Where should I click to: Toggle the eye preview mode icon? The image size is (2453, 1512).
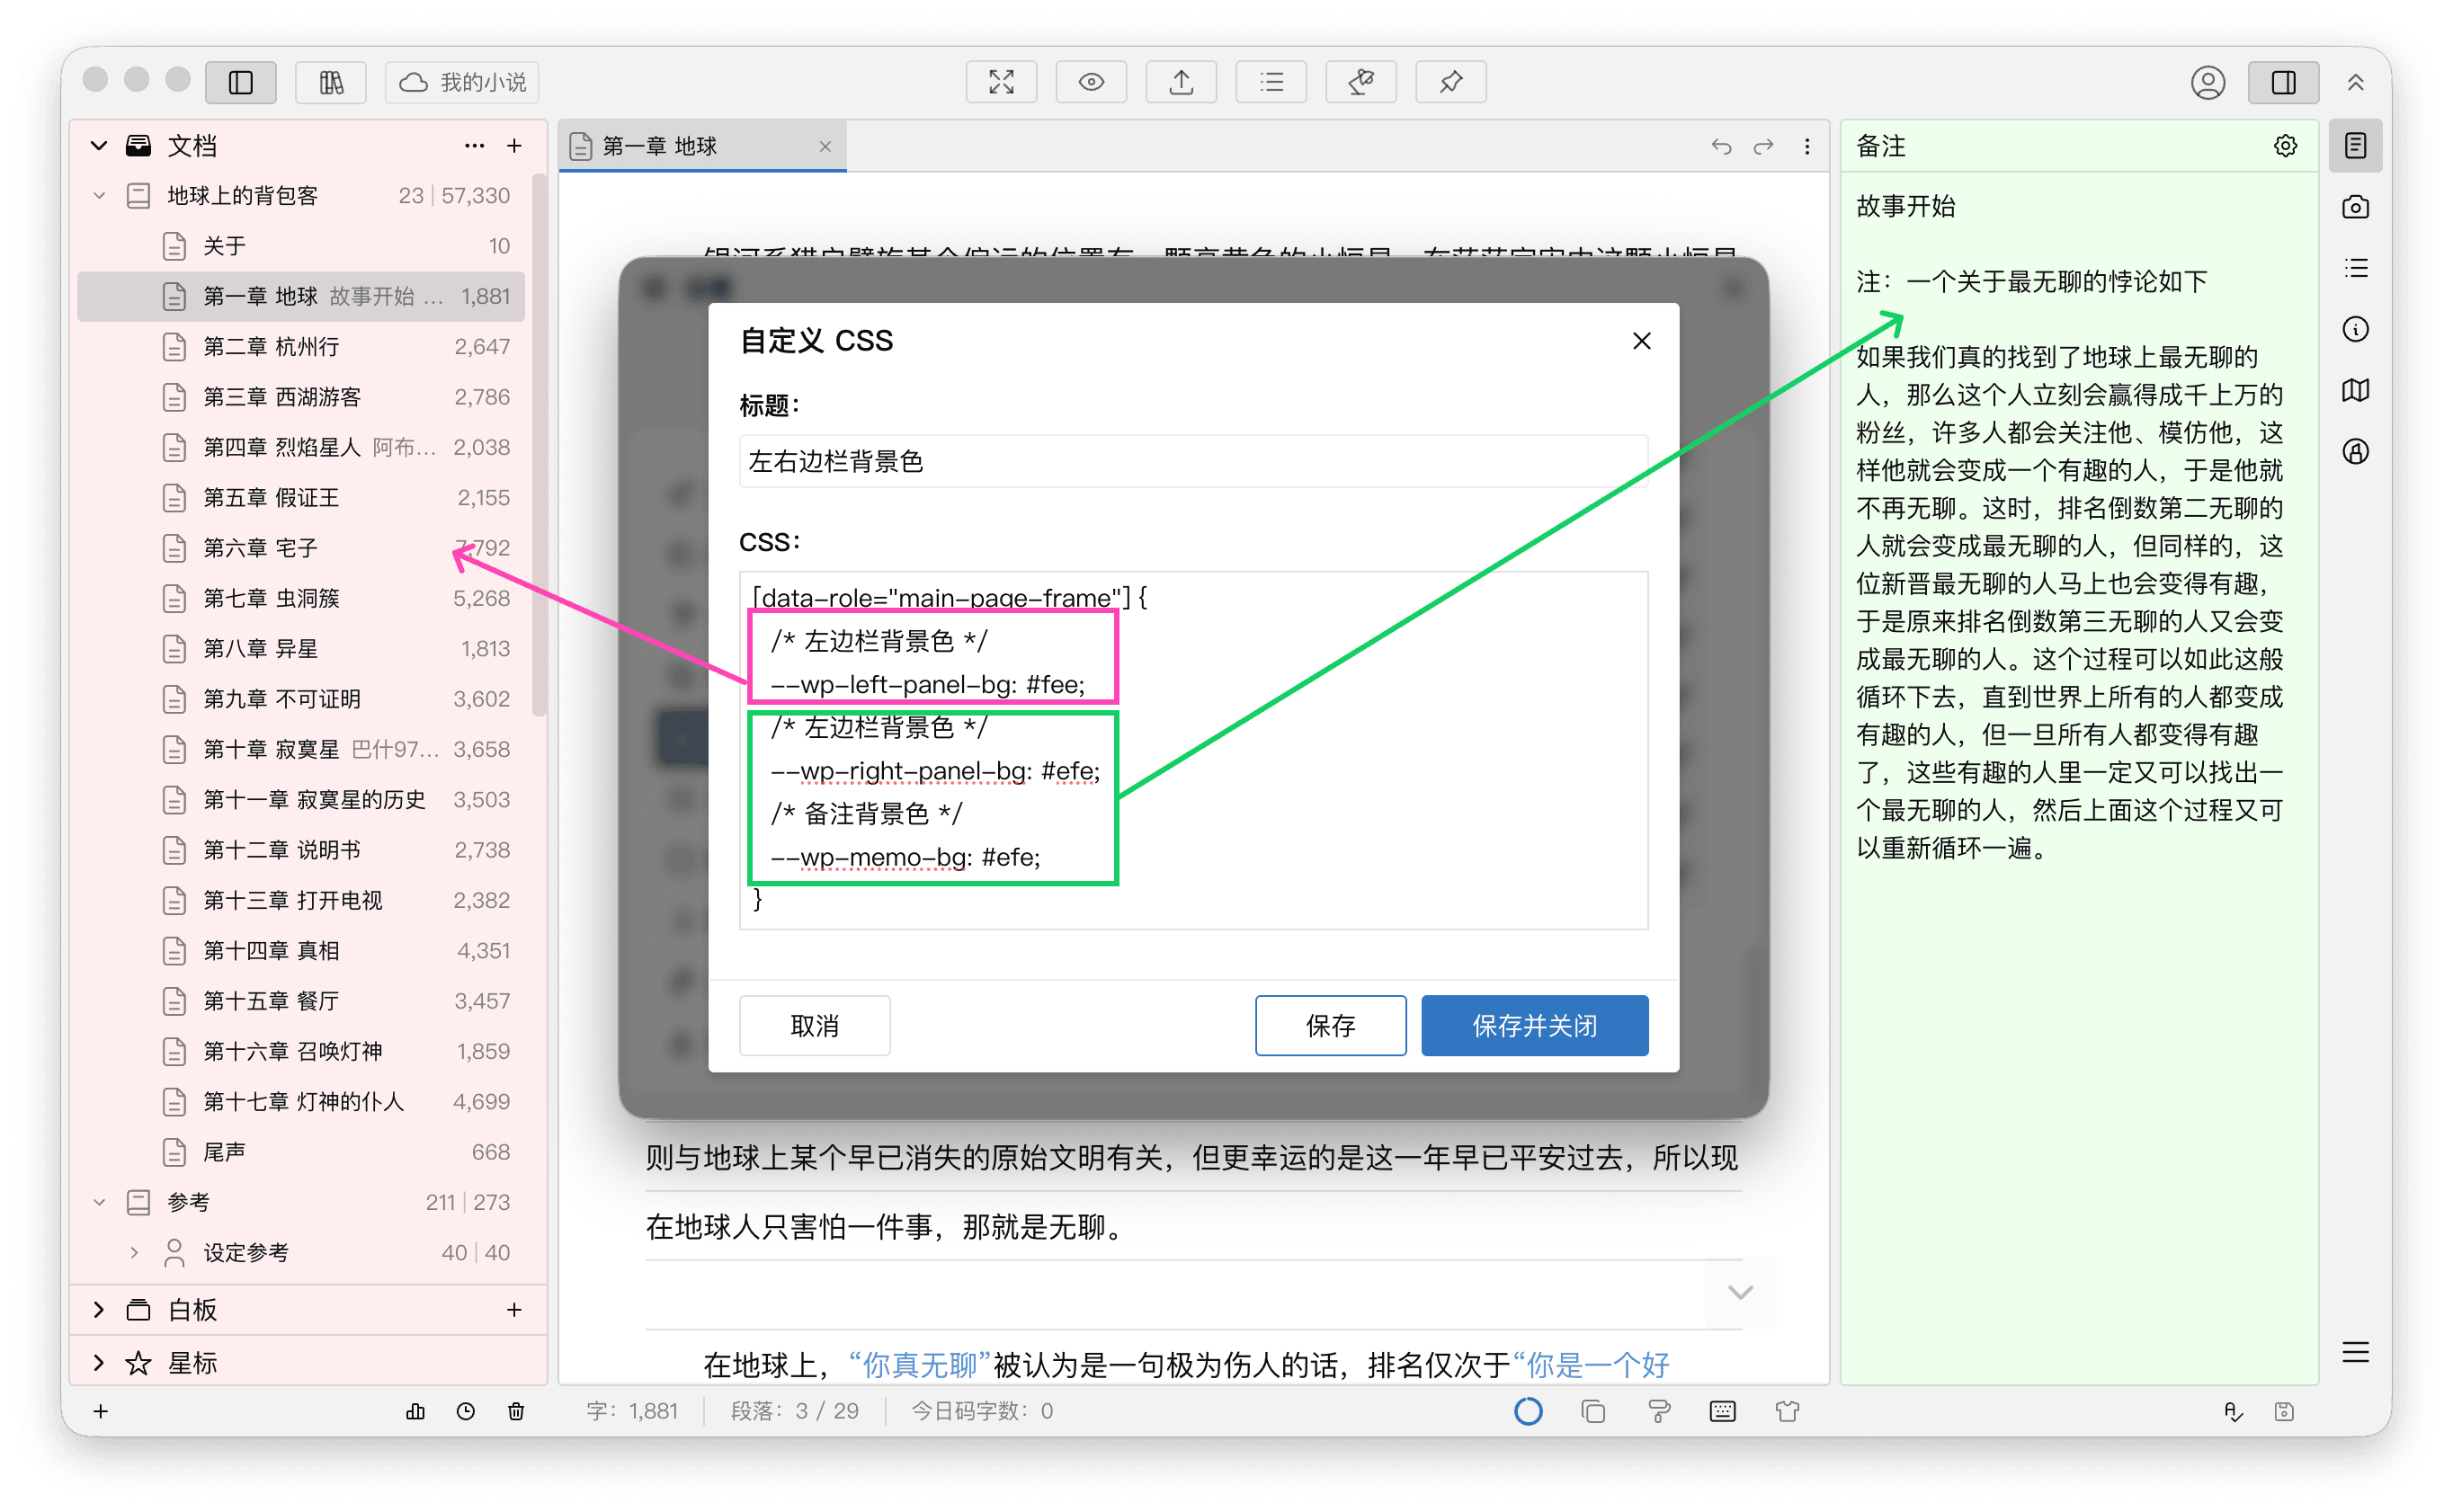(1091, 82)
